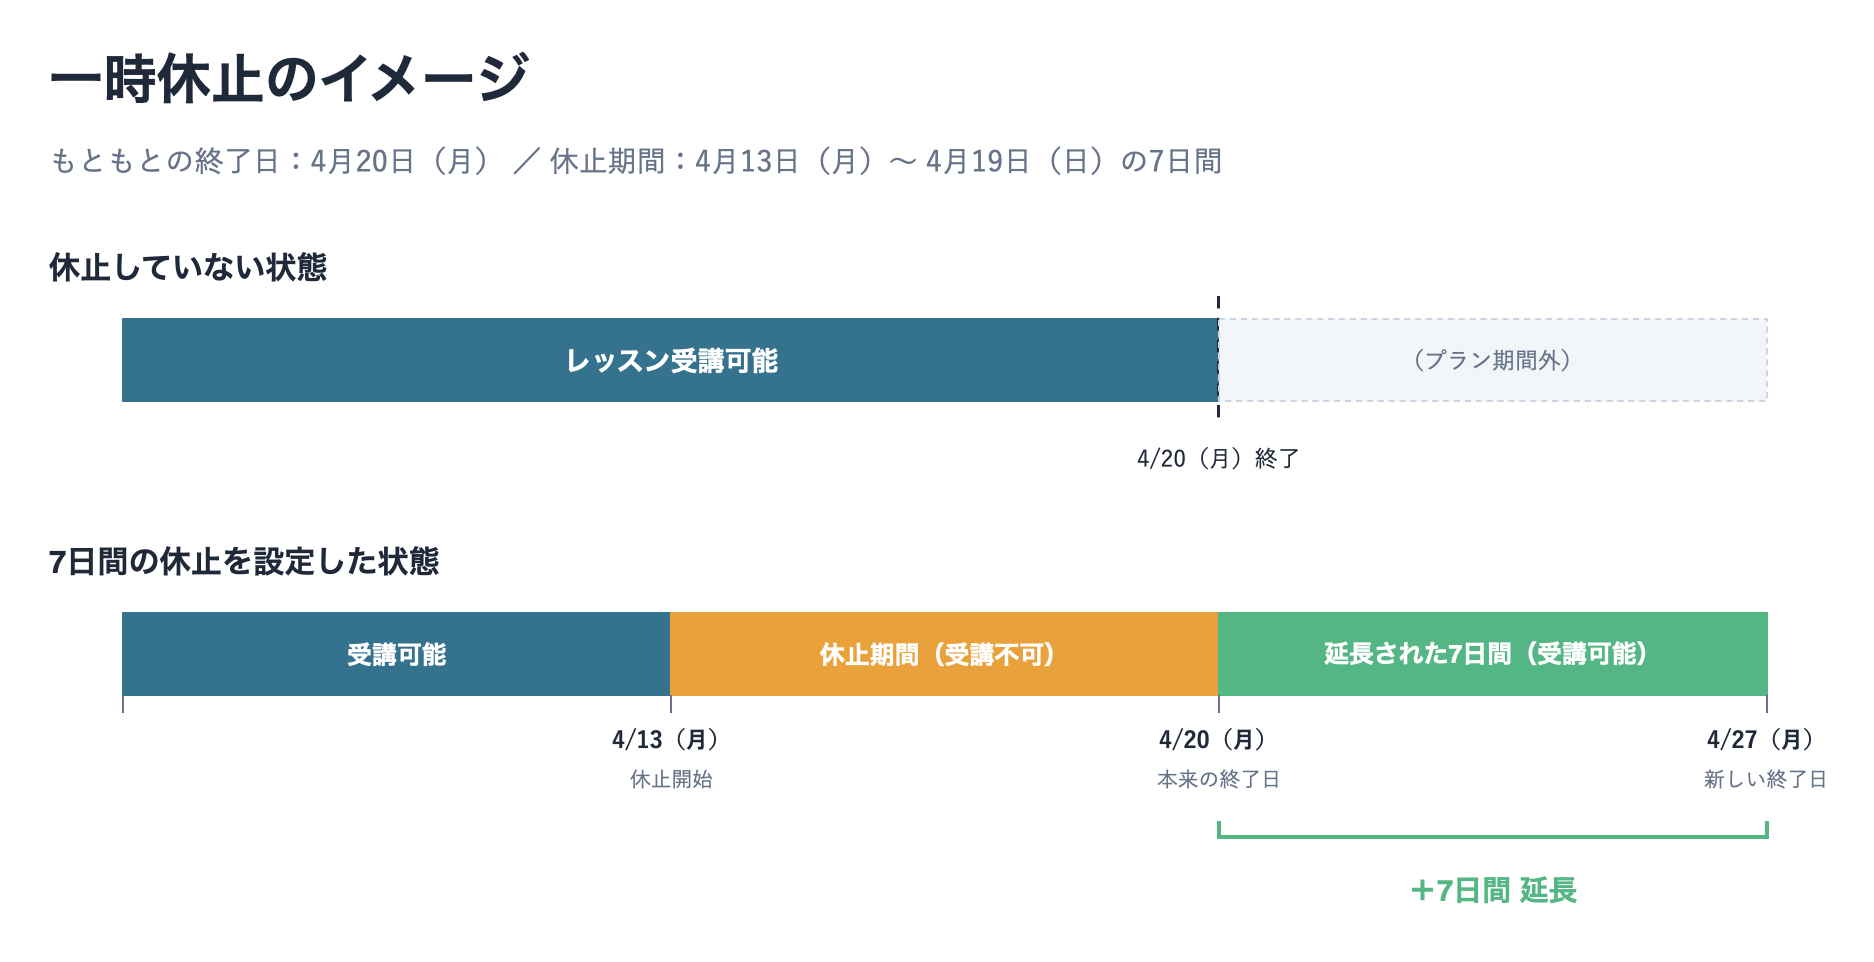The image size is (1874, 962).
Task: Click the 本来の終了日 caption
Action: click(x=1218, y=779)
